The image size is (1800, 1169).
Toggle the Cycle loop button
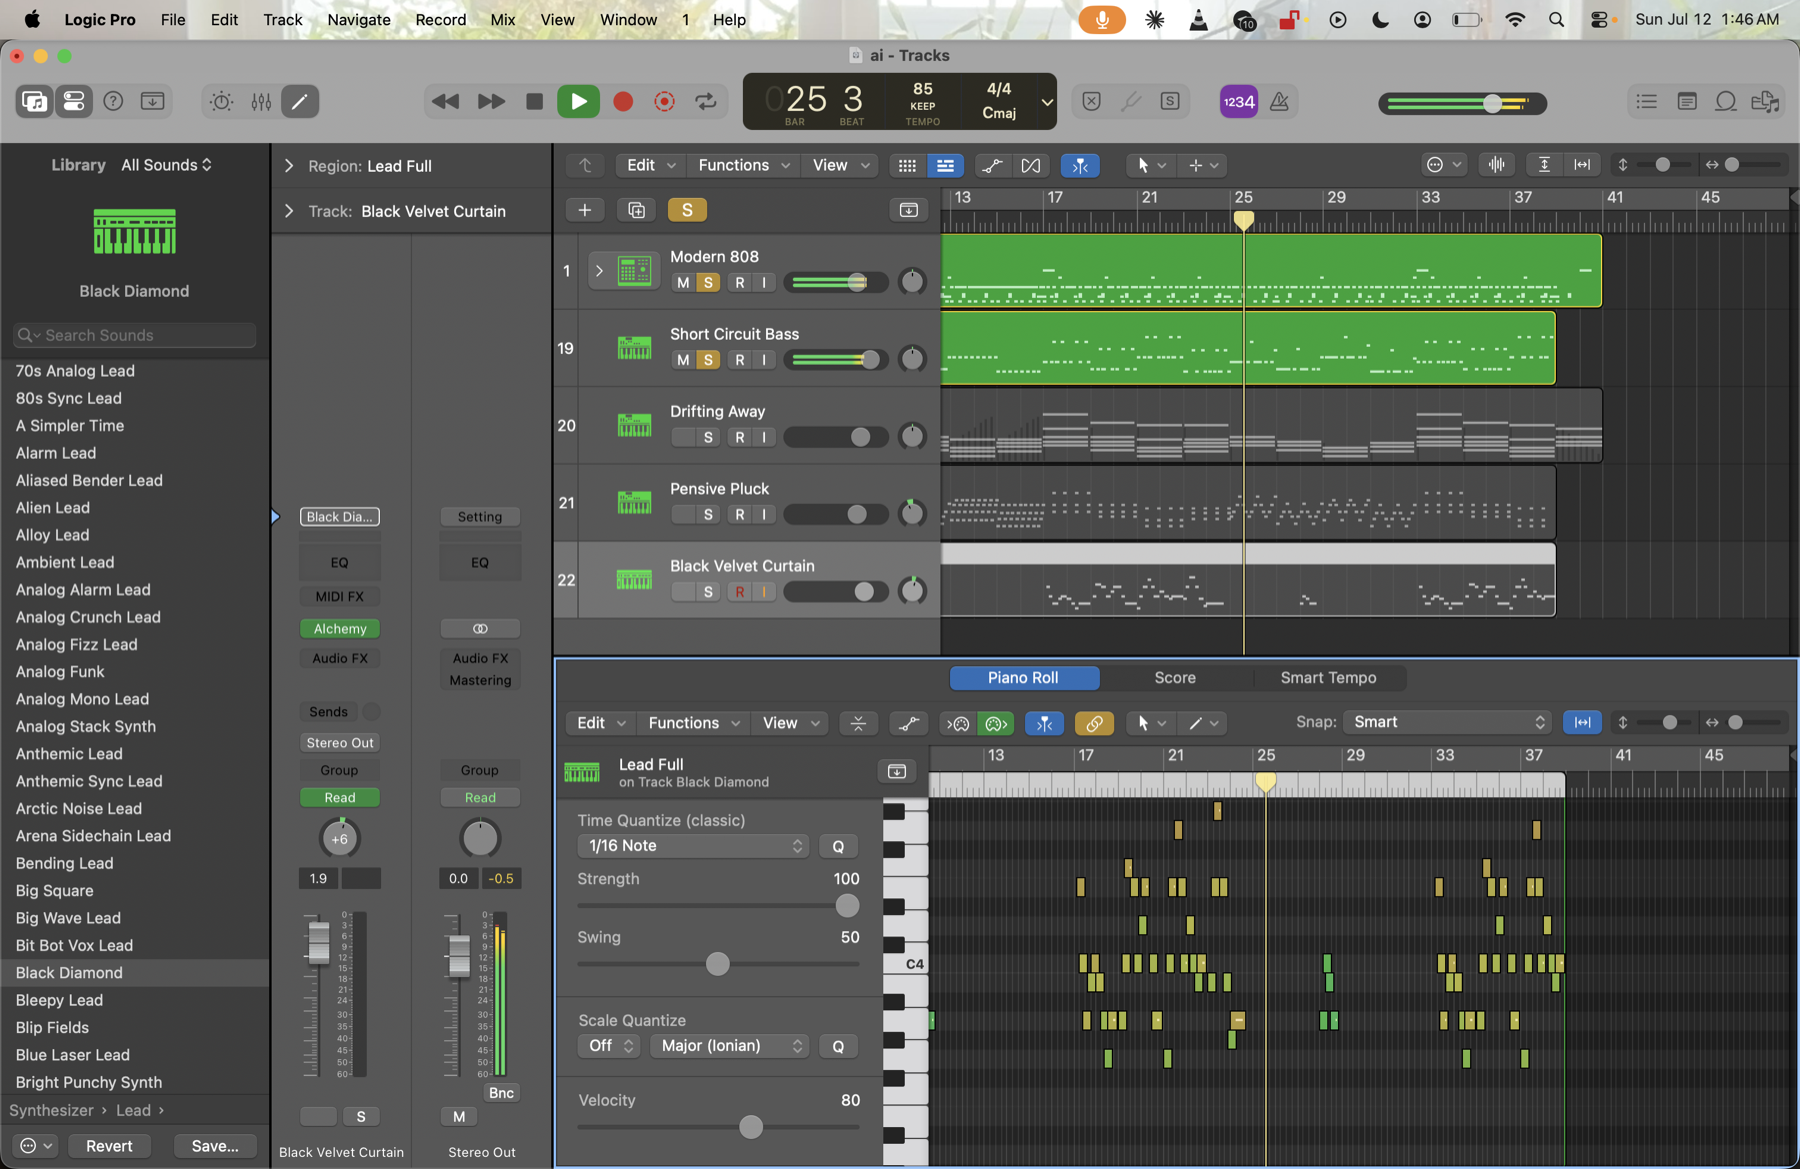(x=706, y=101)
